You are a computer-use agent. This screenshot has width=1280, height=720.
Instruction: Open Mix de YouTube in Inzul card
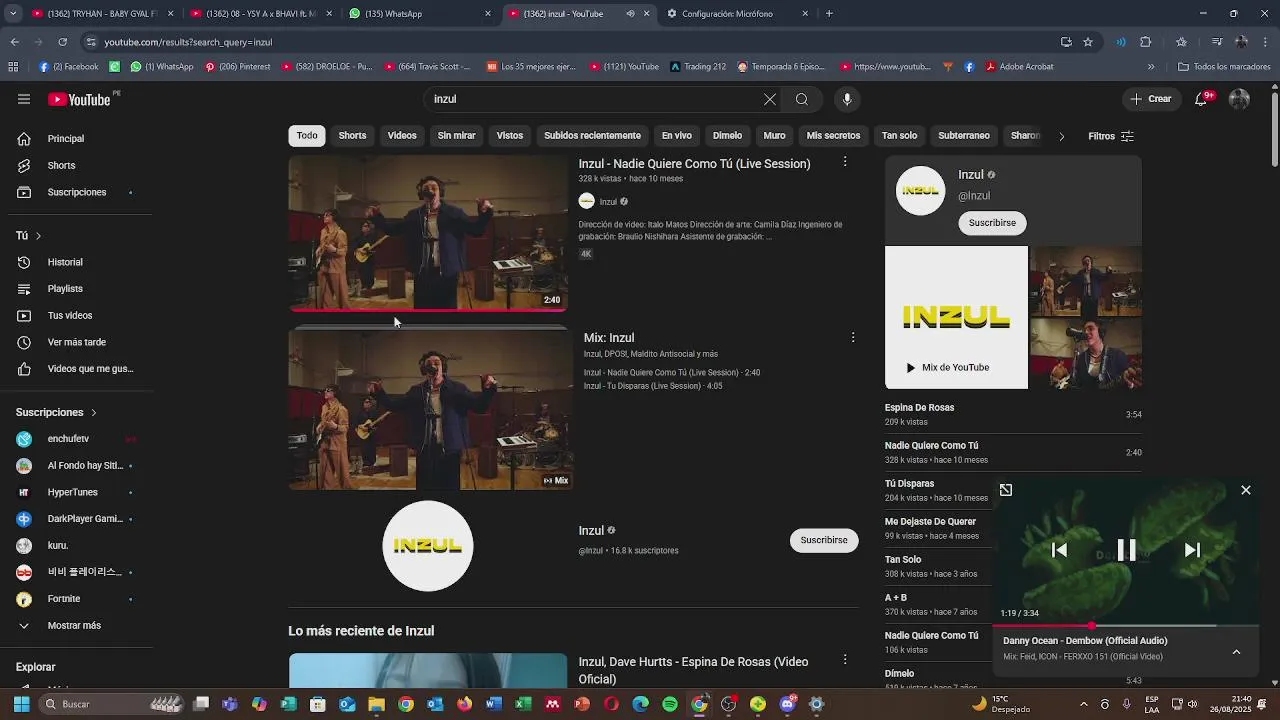coord(956,318)
